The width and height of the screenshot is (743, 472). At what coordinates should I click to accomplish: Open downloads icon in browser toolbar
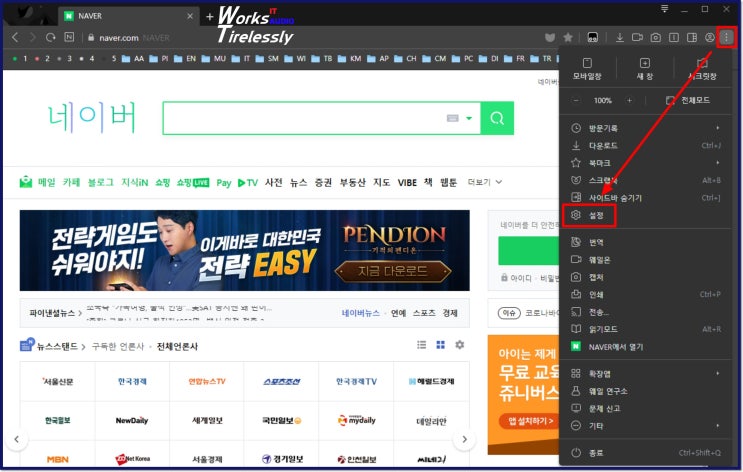click(x=619, y=37)
